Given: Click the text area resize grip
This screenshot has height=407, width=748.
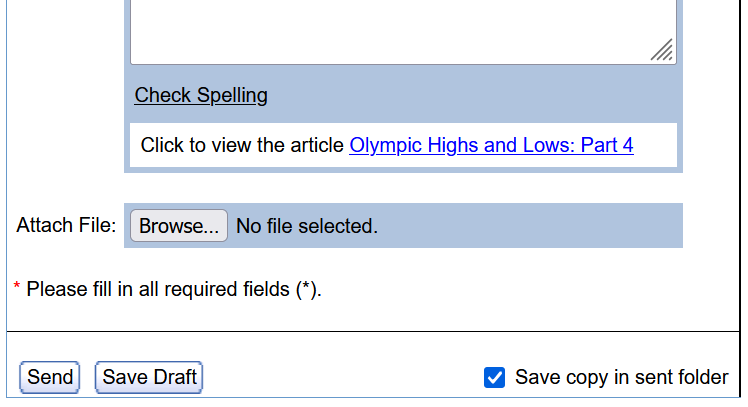Looking at the screenshot, I should (662, 51).
